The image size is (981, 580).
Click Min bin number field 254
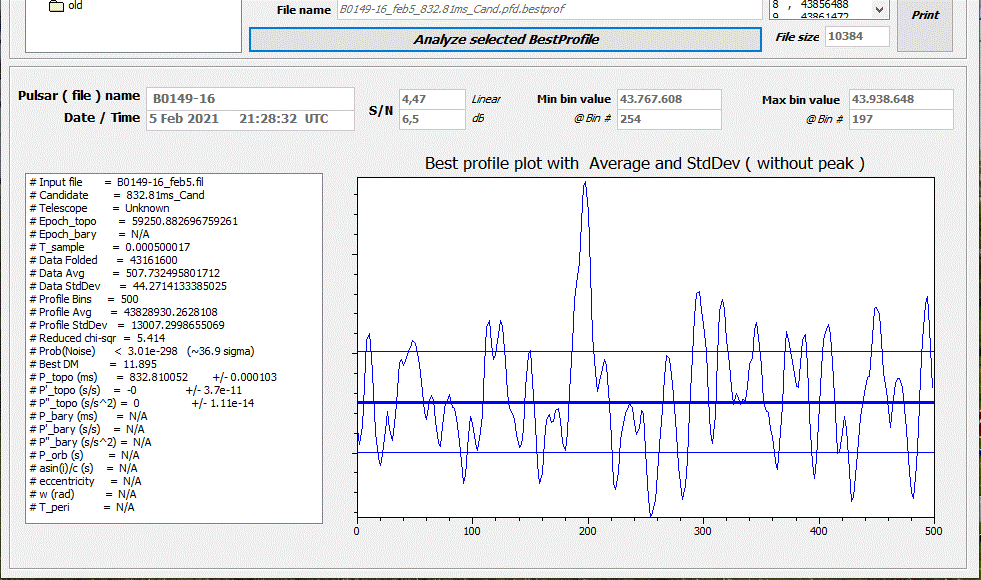coord(669,119)
